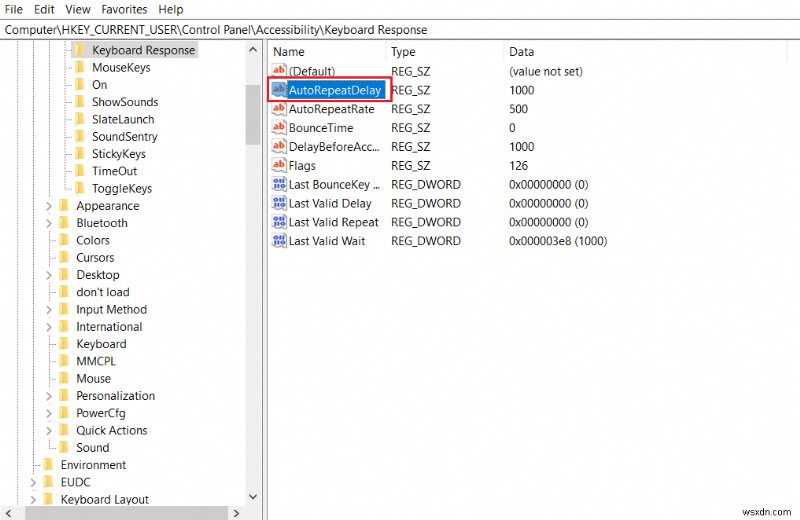
Task: Select the don't load key label
Action: (103, 292)
